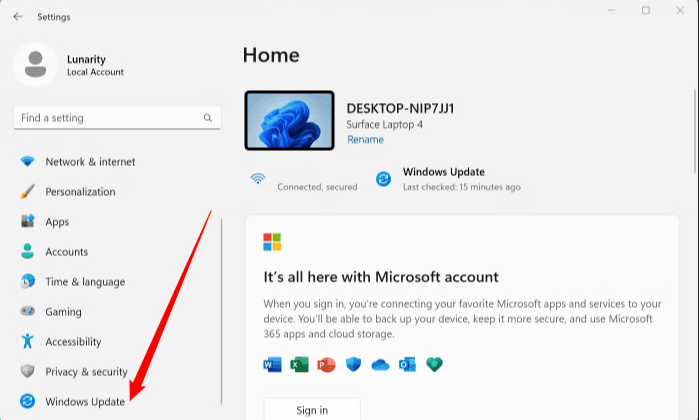Click the Find a setting search box
Image resolution: width=699 pixels, height=420 pixels.
[x=117, y=118]
